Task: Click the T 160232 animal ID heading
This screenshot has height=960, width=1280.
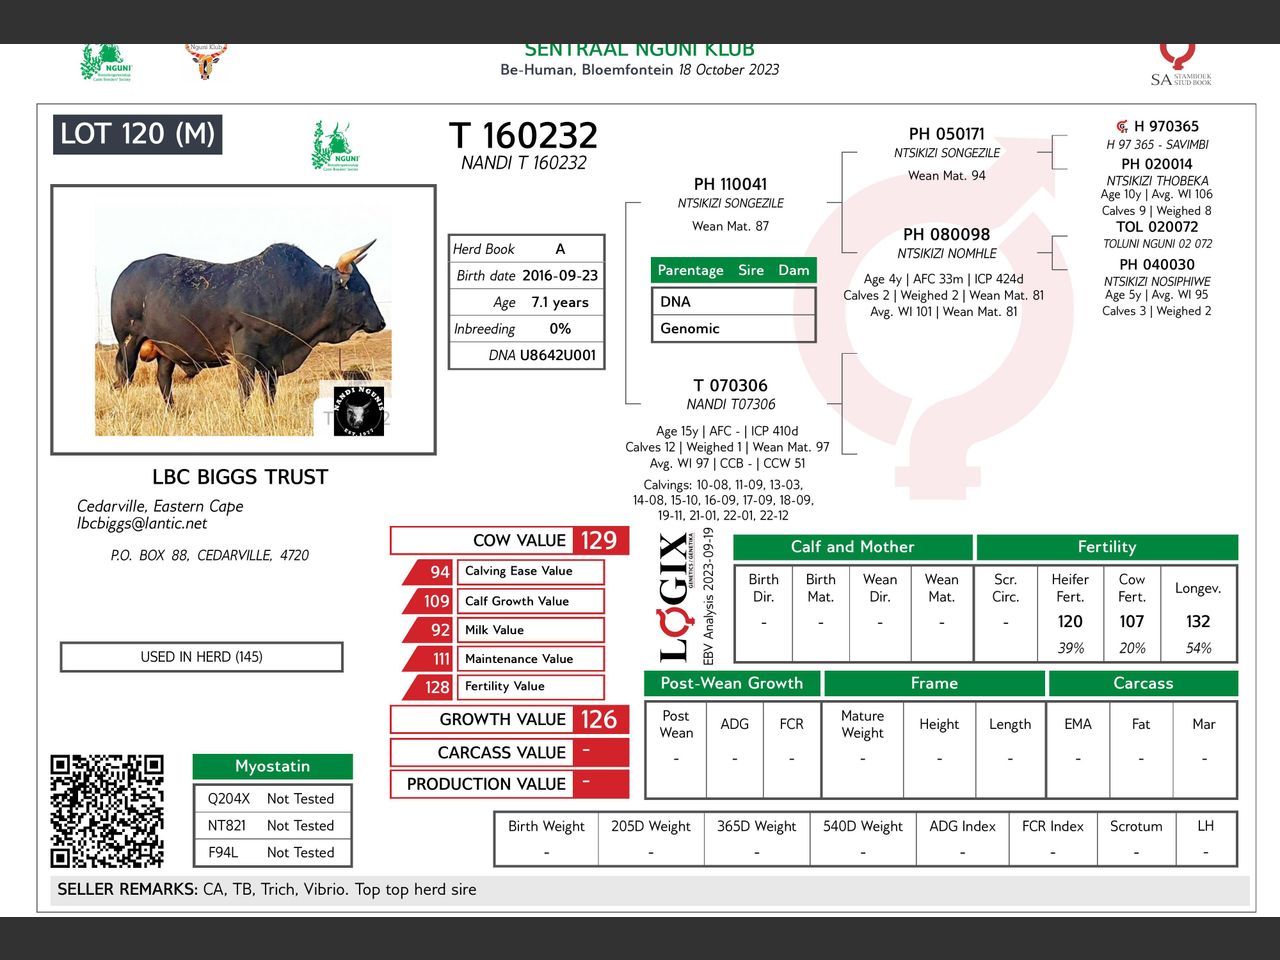Action: 523,135
